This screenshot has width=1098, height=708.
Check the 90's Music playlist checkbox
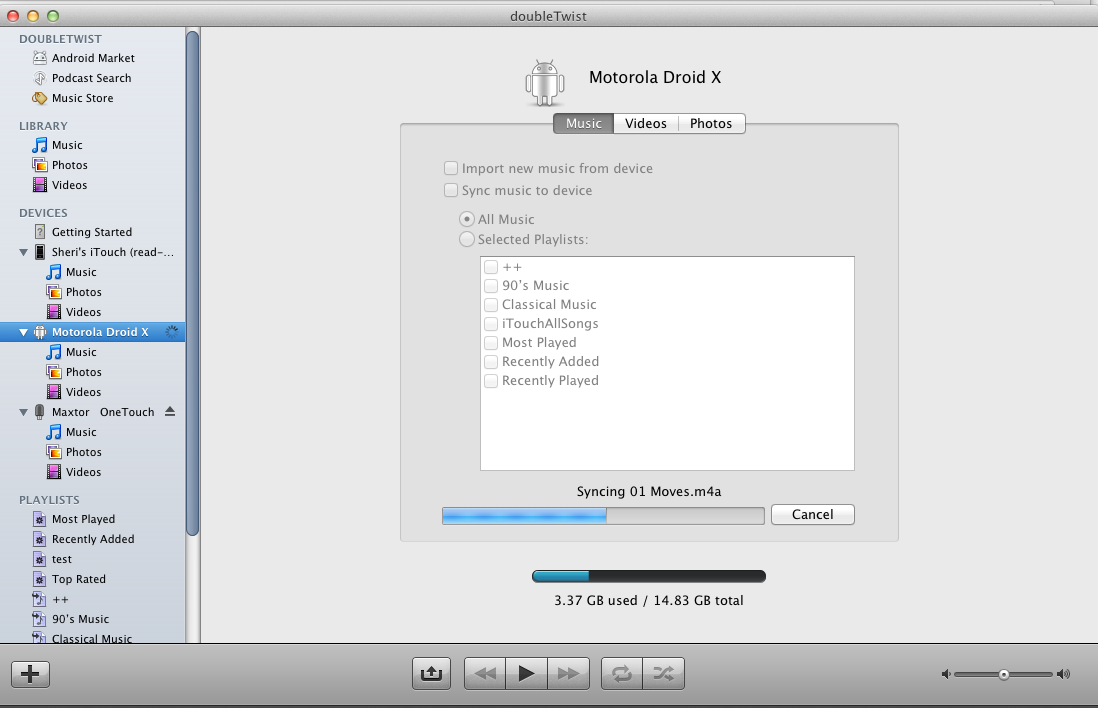click(x=491, y=286)
